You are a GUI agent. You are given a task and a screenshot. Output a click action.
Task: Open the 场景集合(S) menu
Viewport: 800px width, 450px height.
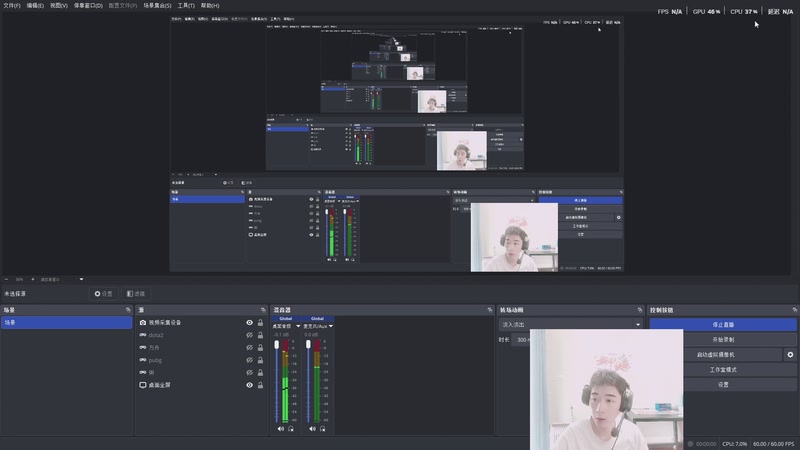coord(157,6)
